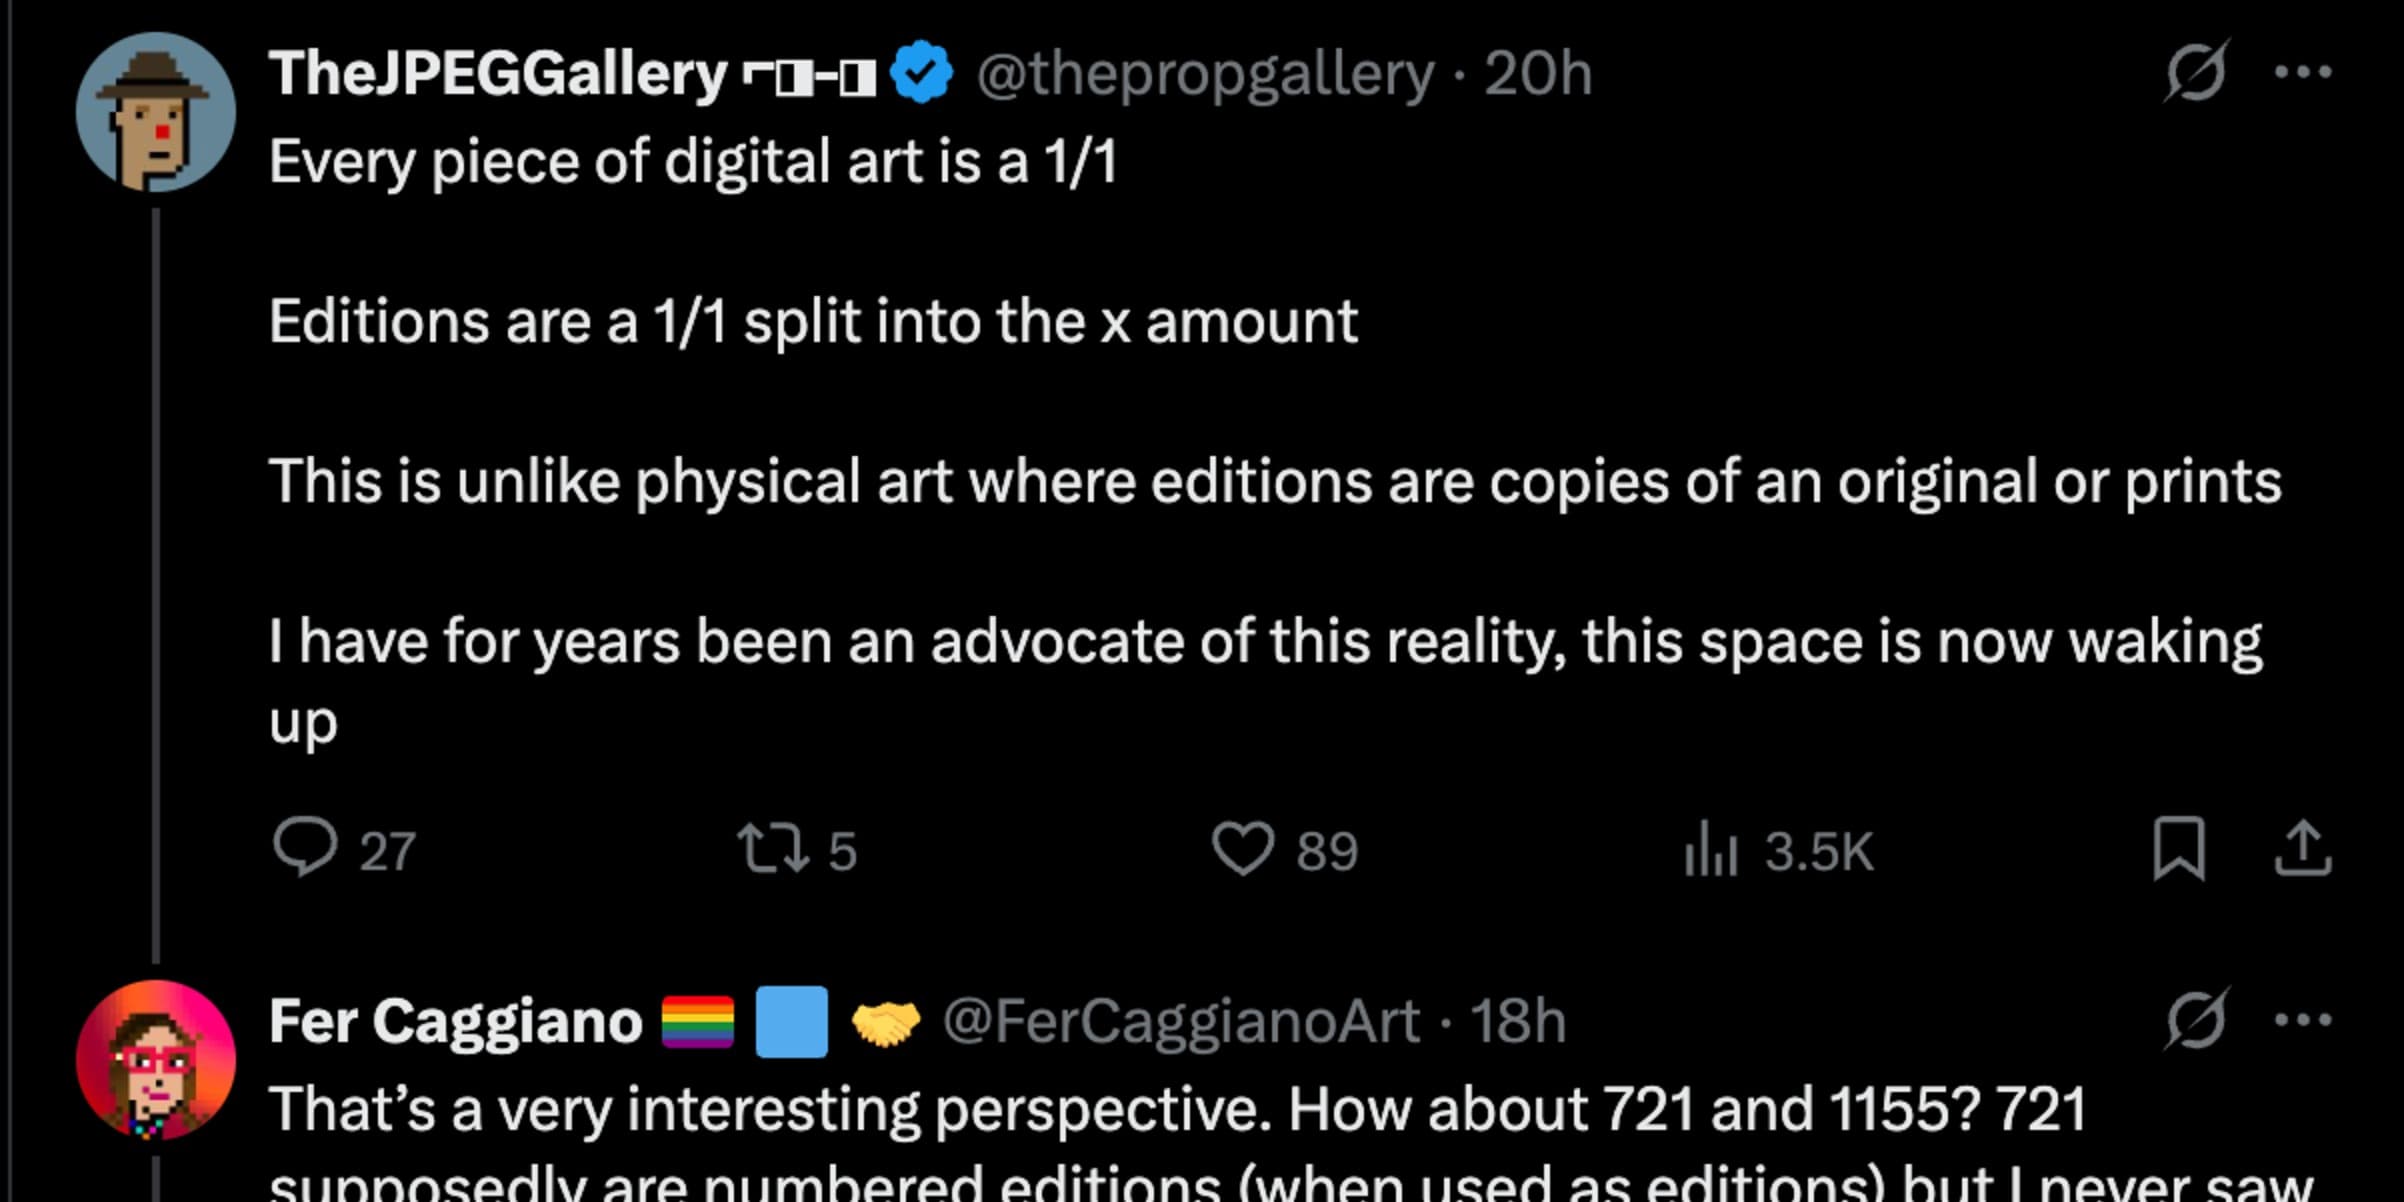
Task: Expand more options on Fer Caggiano reply
Action: point(2303,1020)
